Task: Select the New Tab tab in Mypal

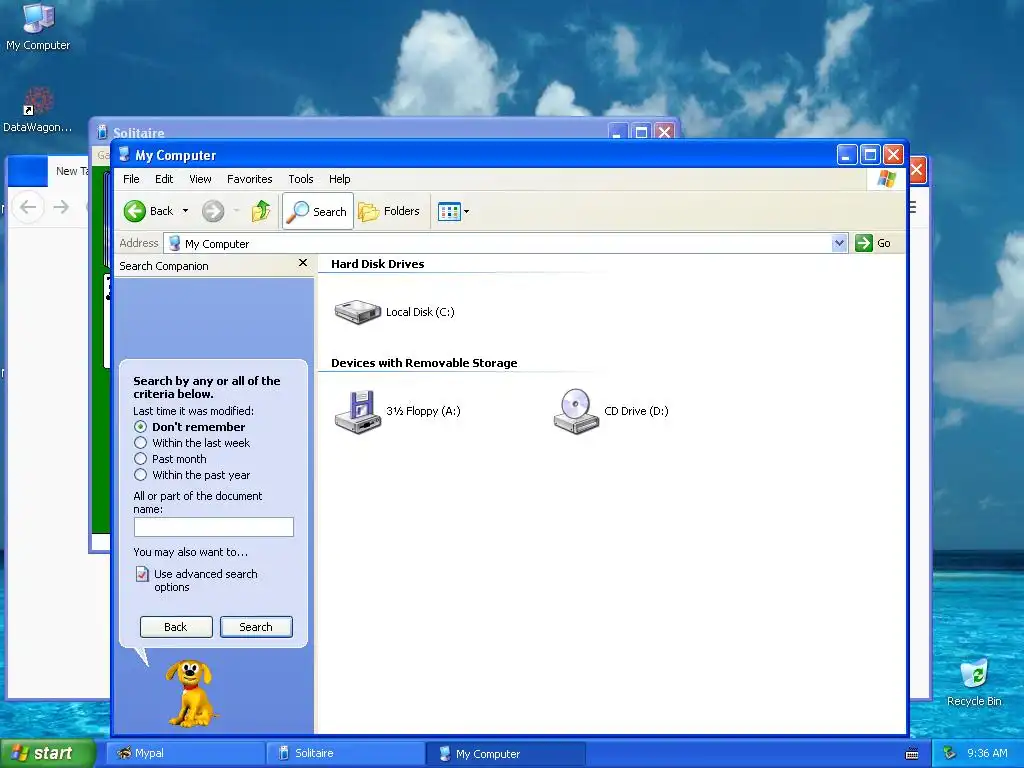Action: pyautogui.click(x=70, y=171)
